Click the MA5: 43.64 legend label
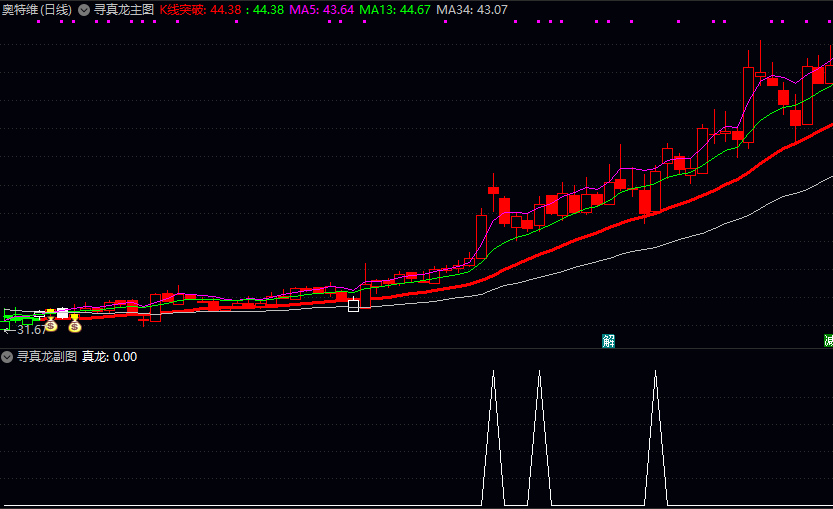 click(x=321, y=10)
